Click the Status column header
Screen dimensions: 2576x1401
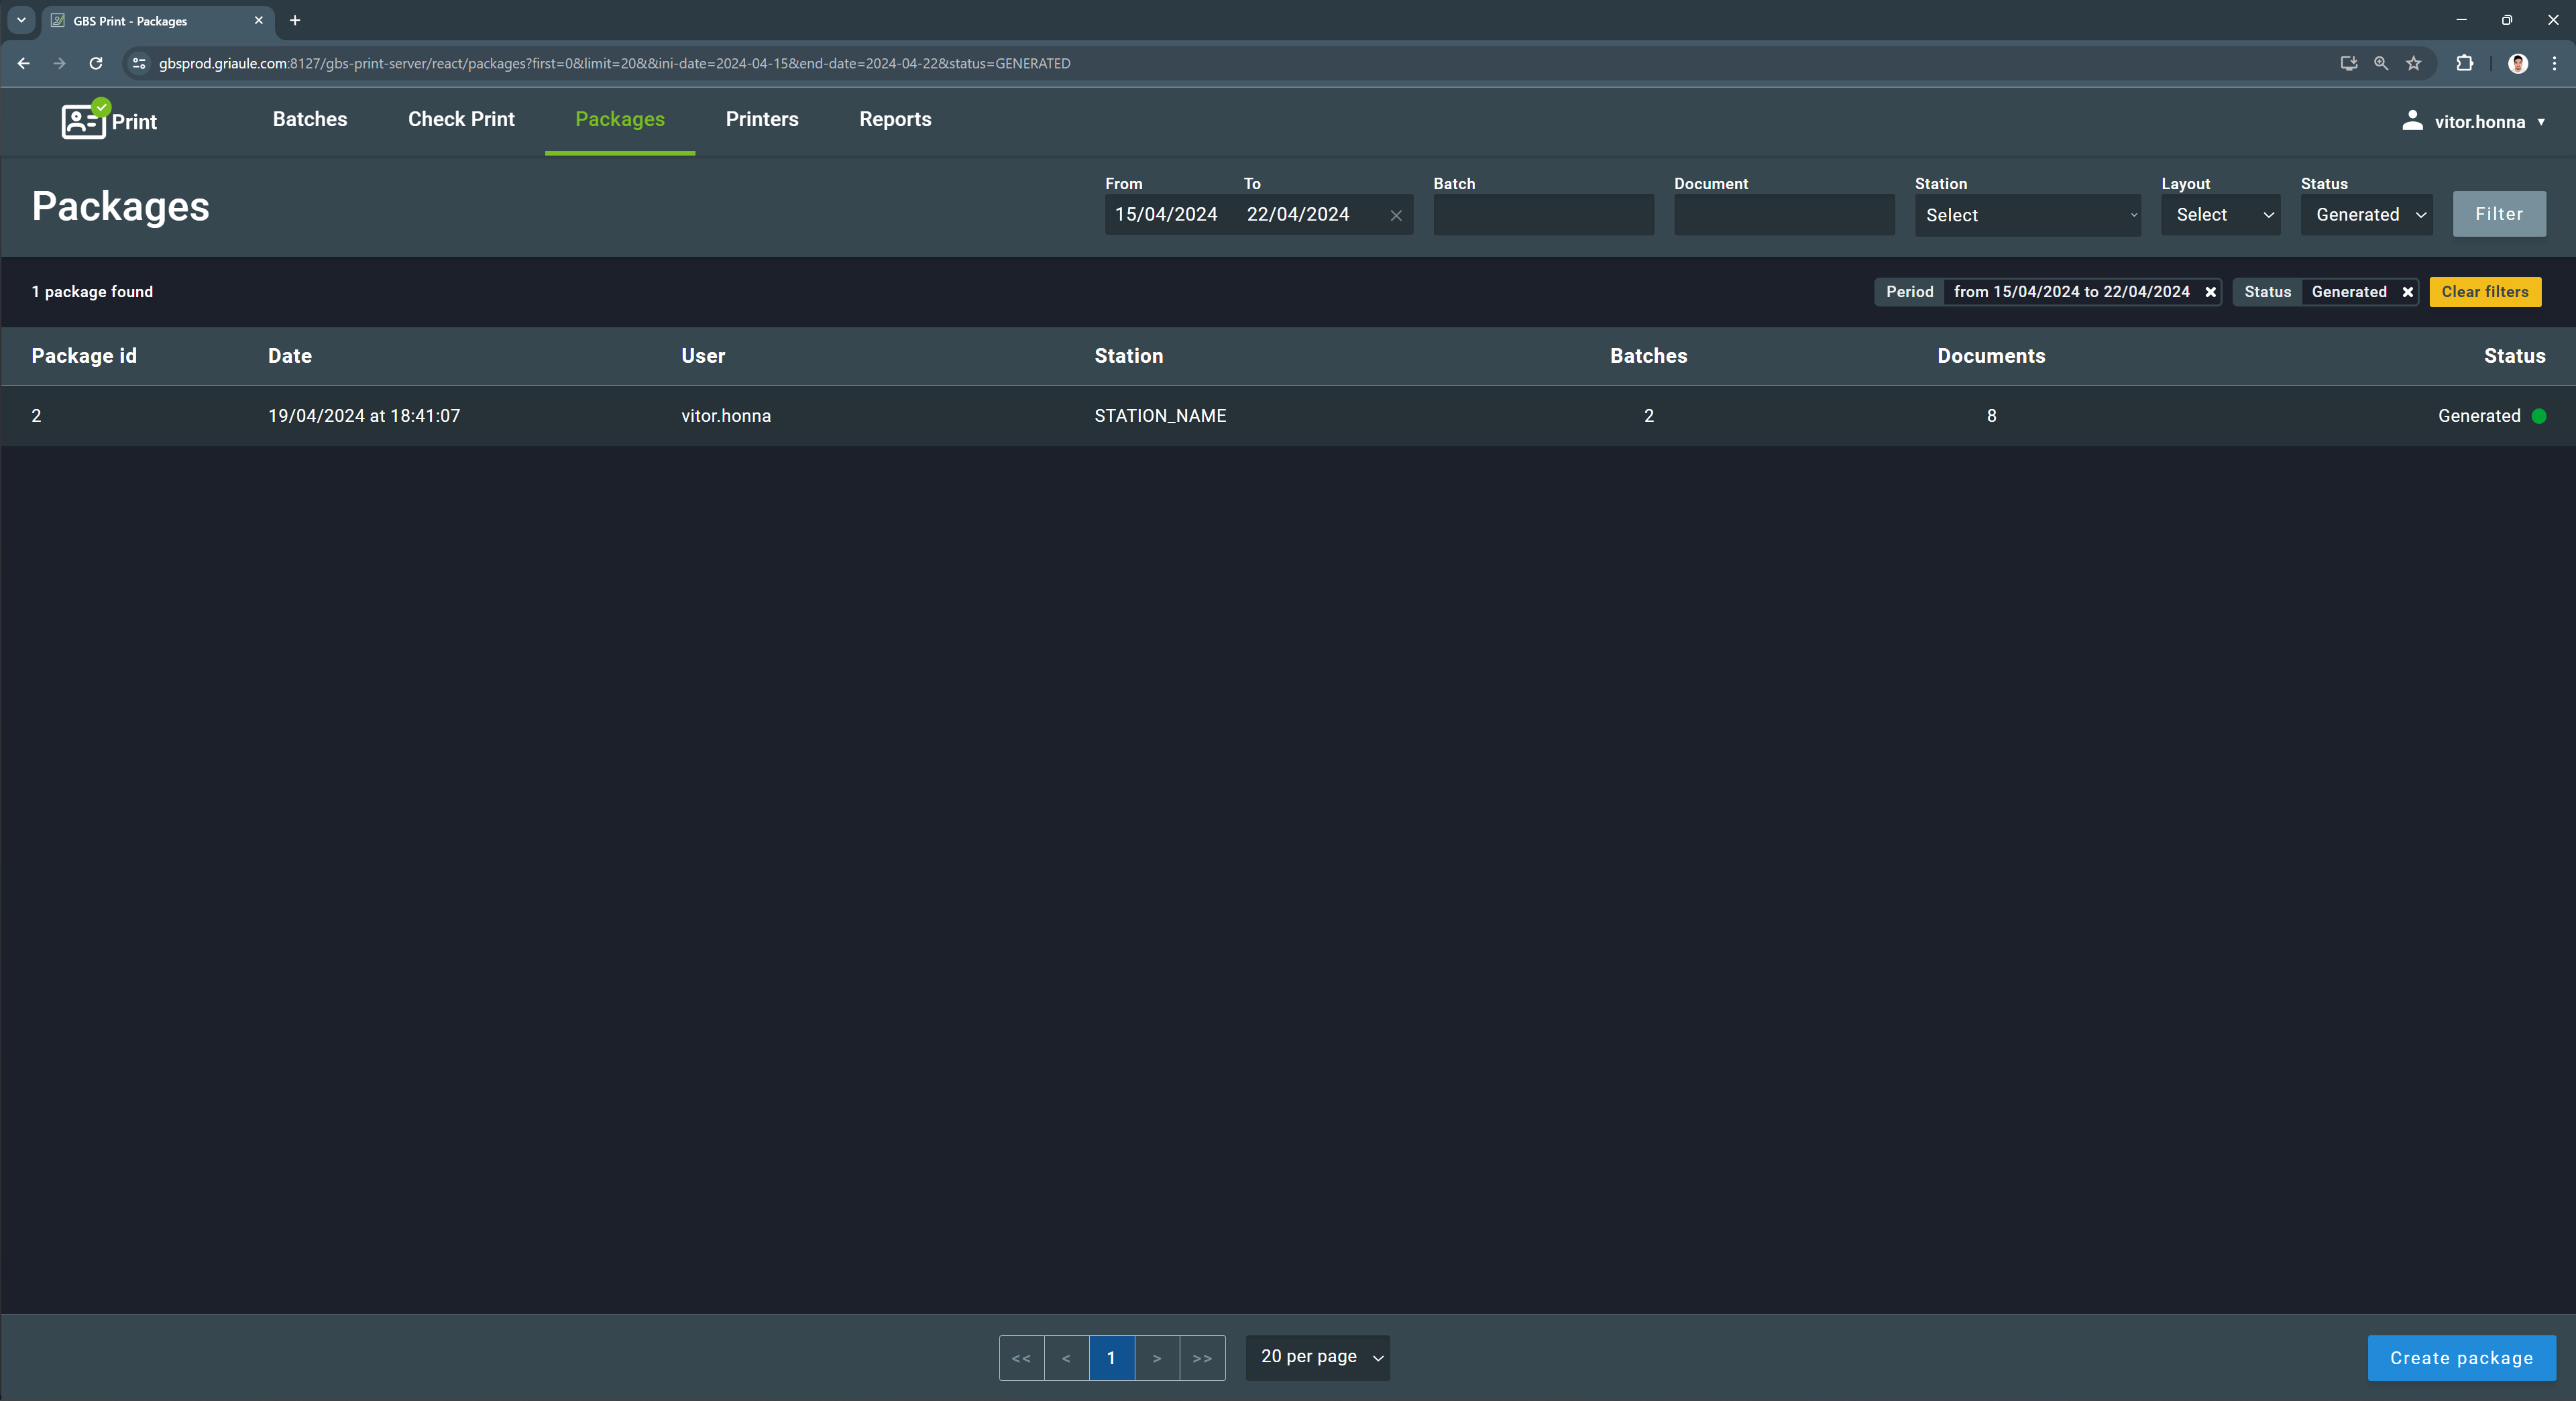click(2514, 356)
